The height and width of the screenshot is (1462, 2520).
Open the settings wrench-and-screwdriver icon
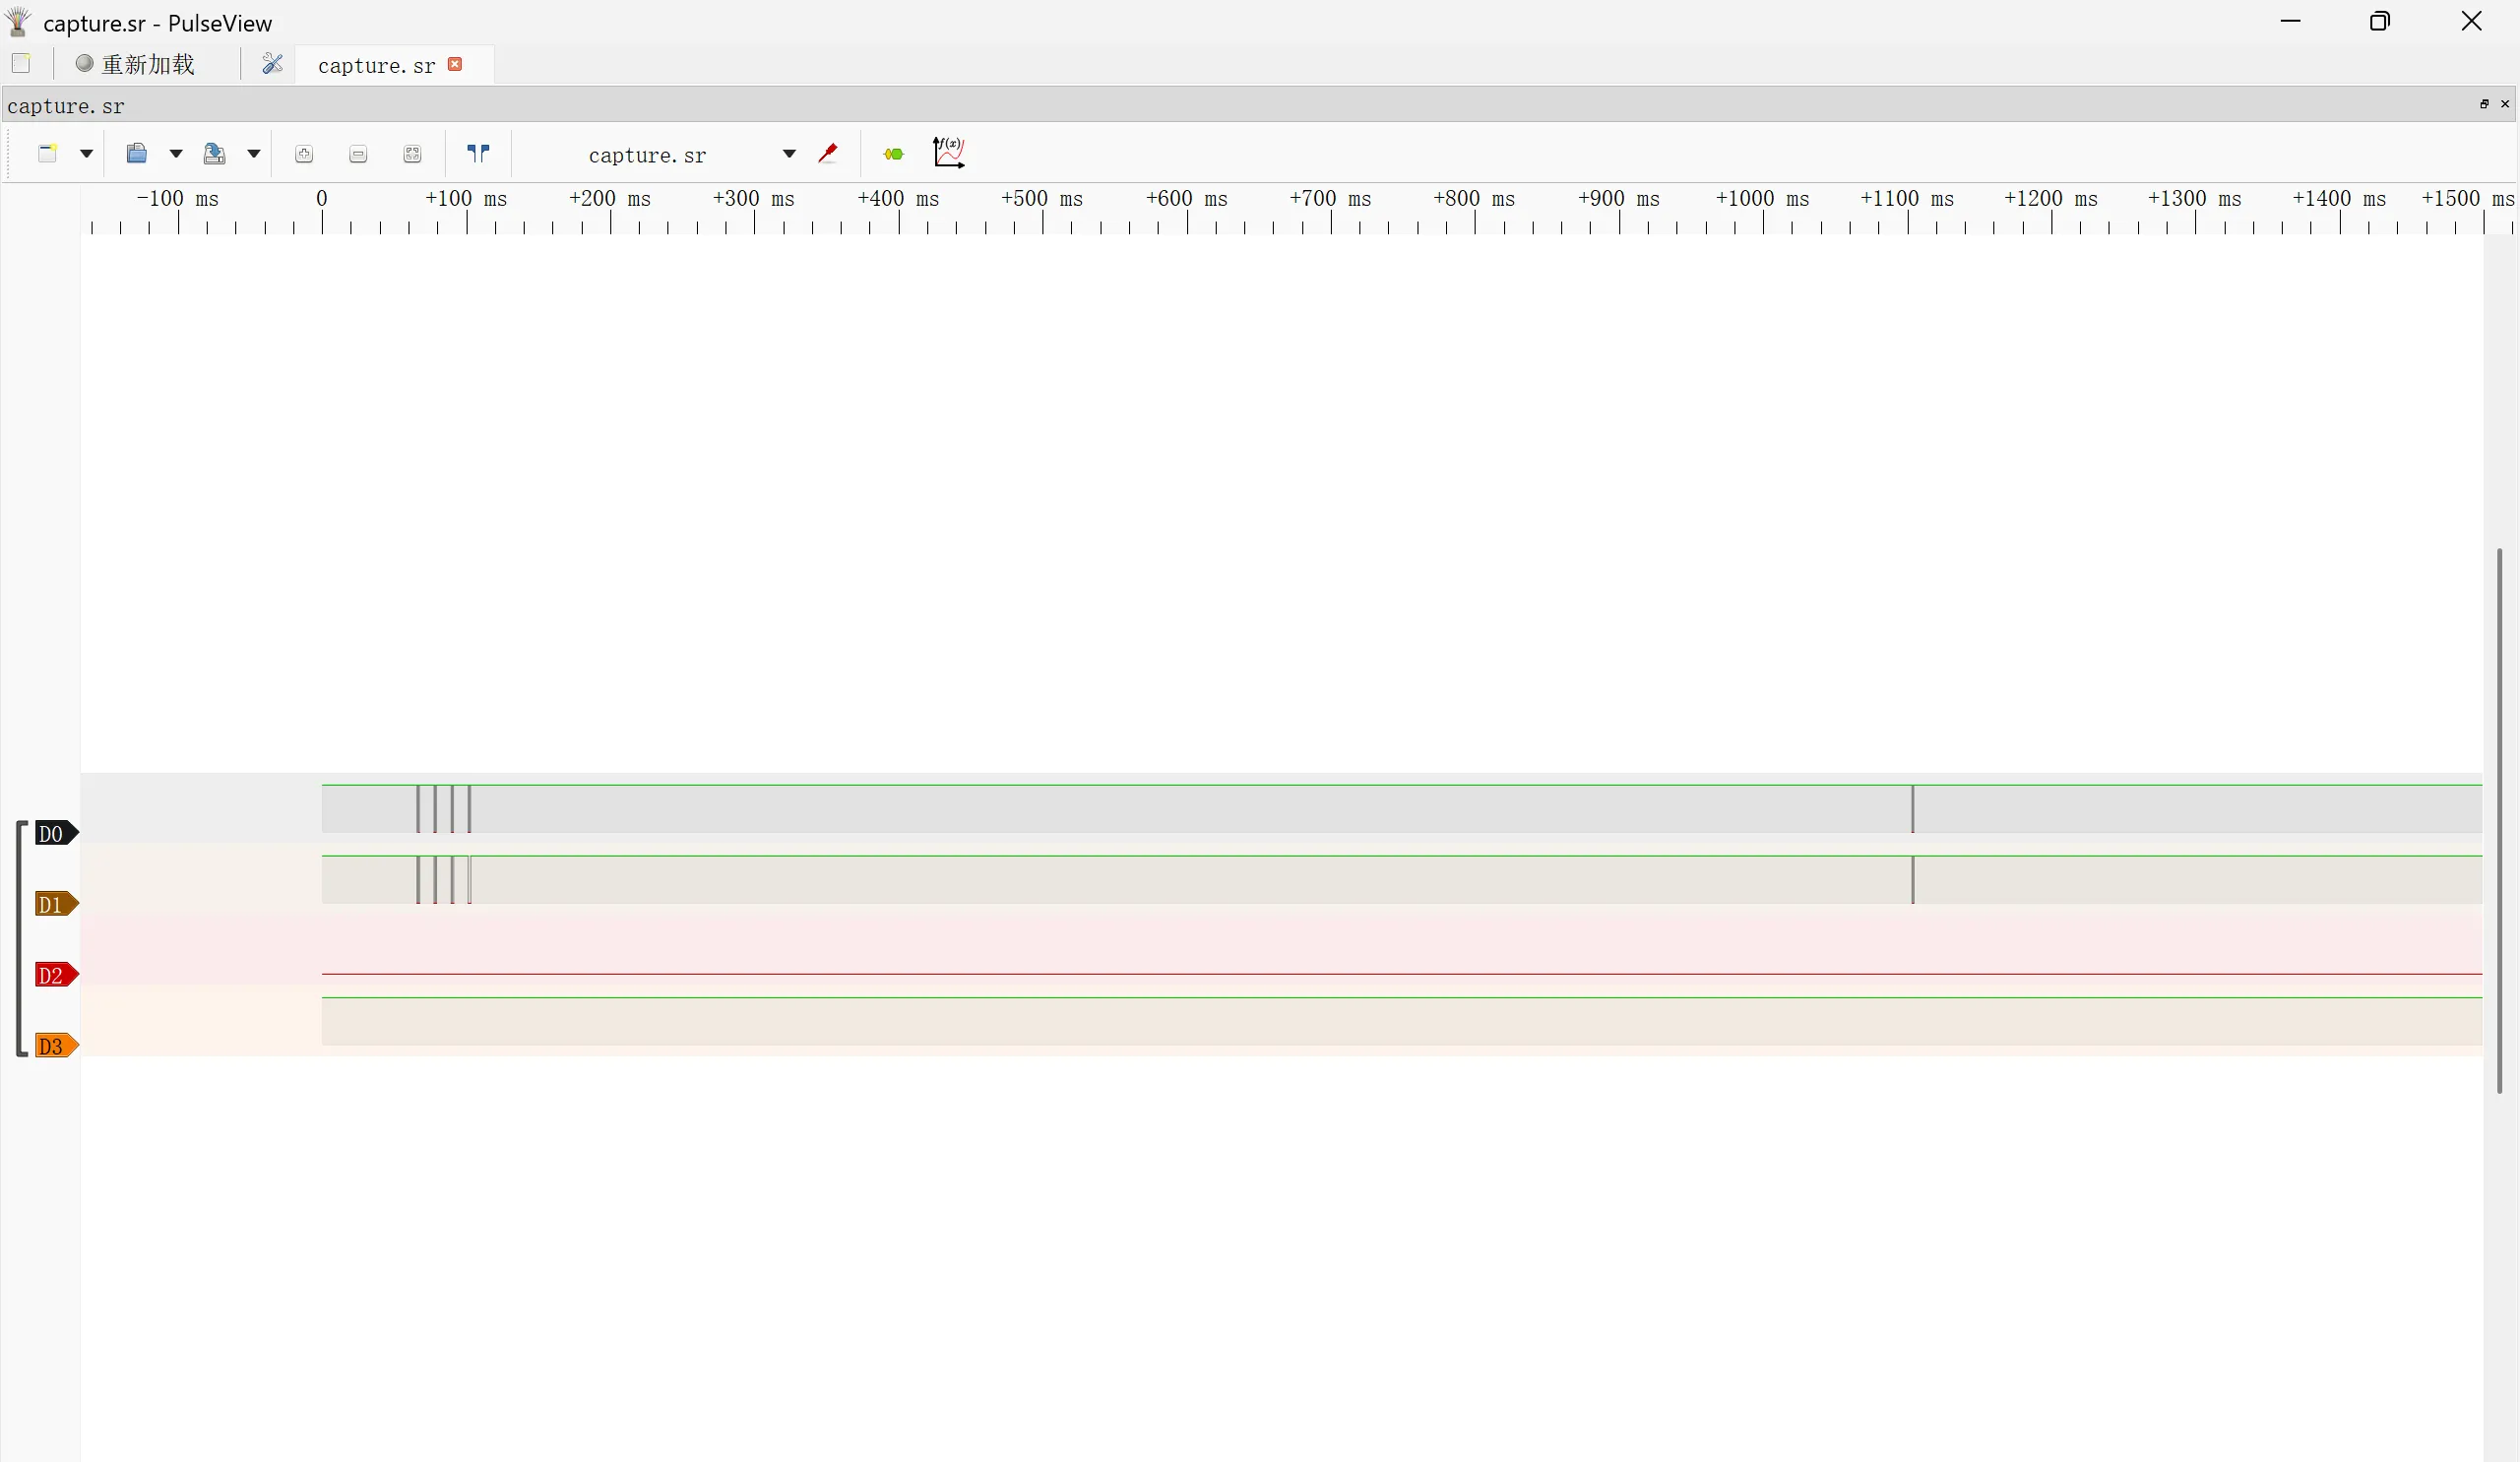click(272, 64)
